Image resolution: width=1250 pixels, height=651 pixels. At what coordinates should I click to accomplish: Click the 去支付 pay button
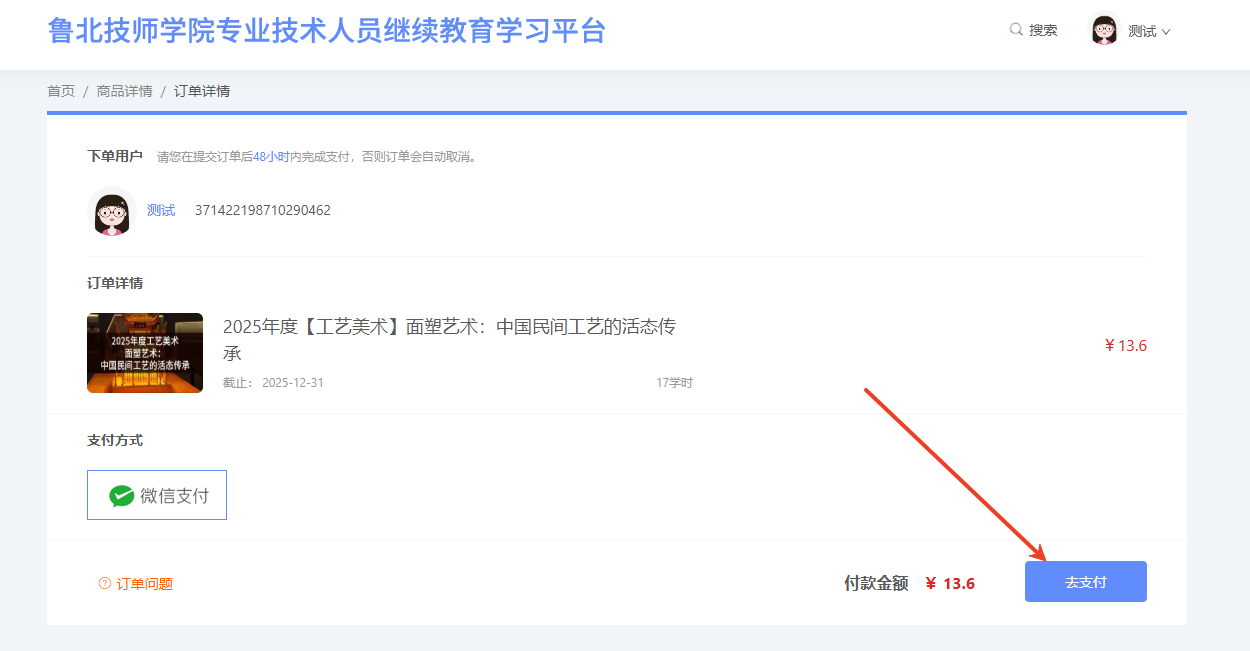(1086, 582)
